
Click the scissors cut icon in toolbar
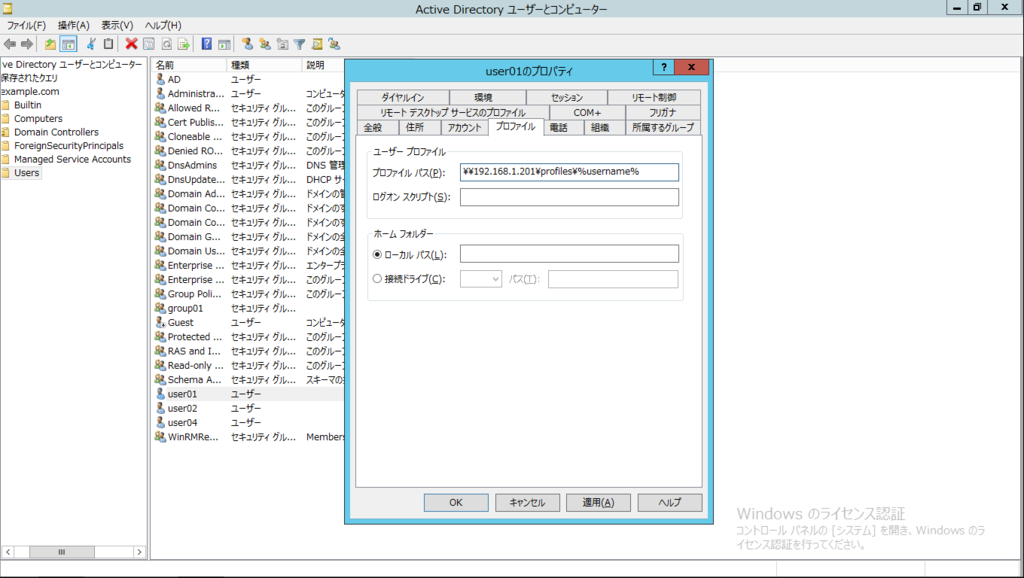click(91, 44)
